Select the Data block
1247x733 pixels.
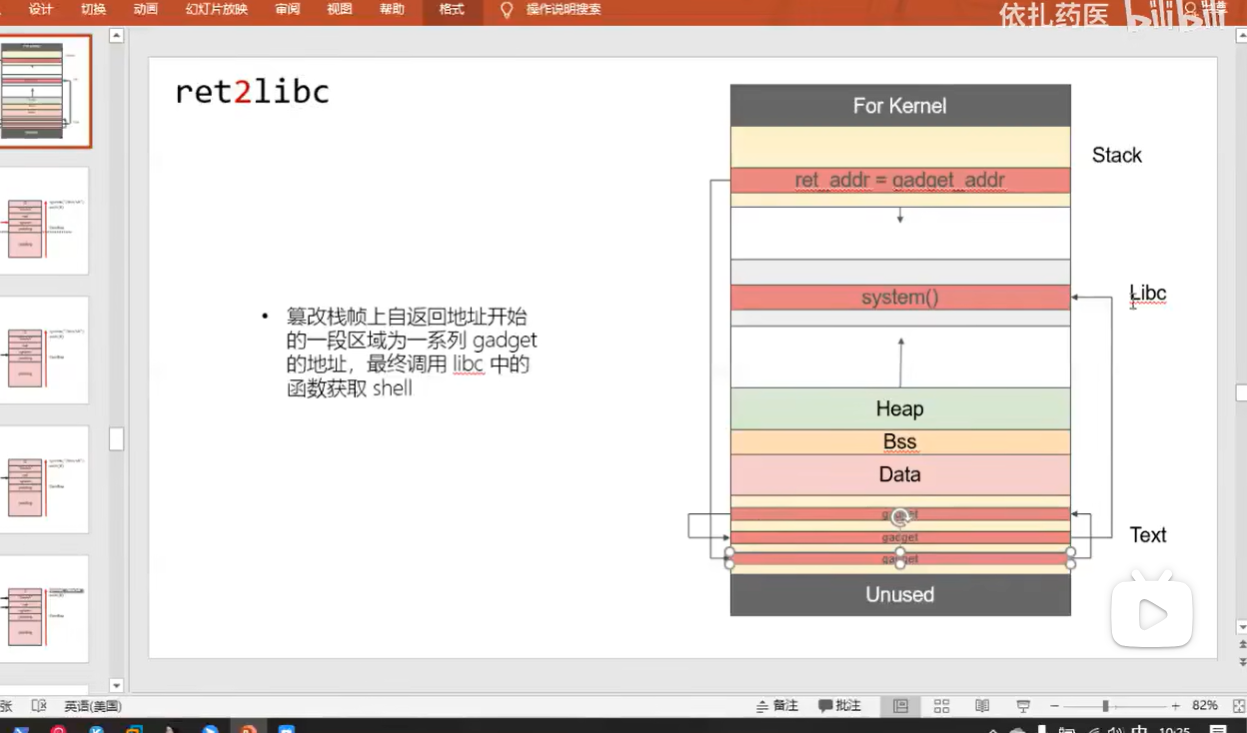point(900,474)
